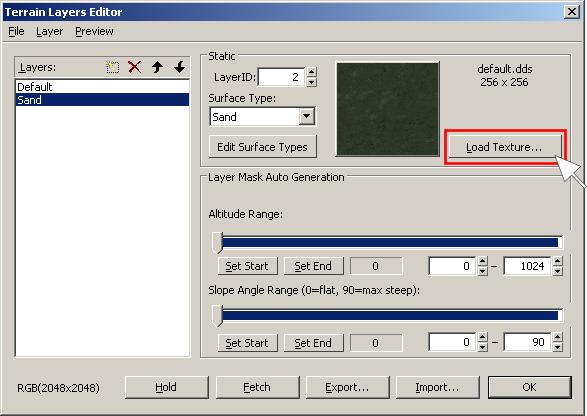
Task: Increase LayerID with up spinner arrow
Action: [x=311, y=72]
